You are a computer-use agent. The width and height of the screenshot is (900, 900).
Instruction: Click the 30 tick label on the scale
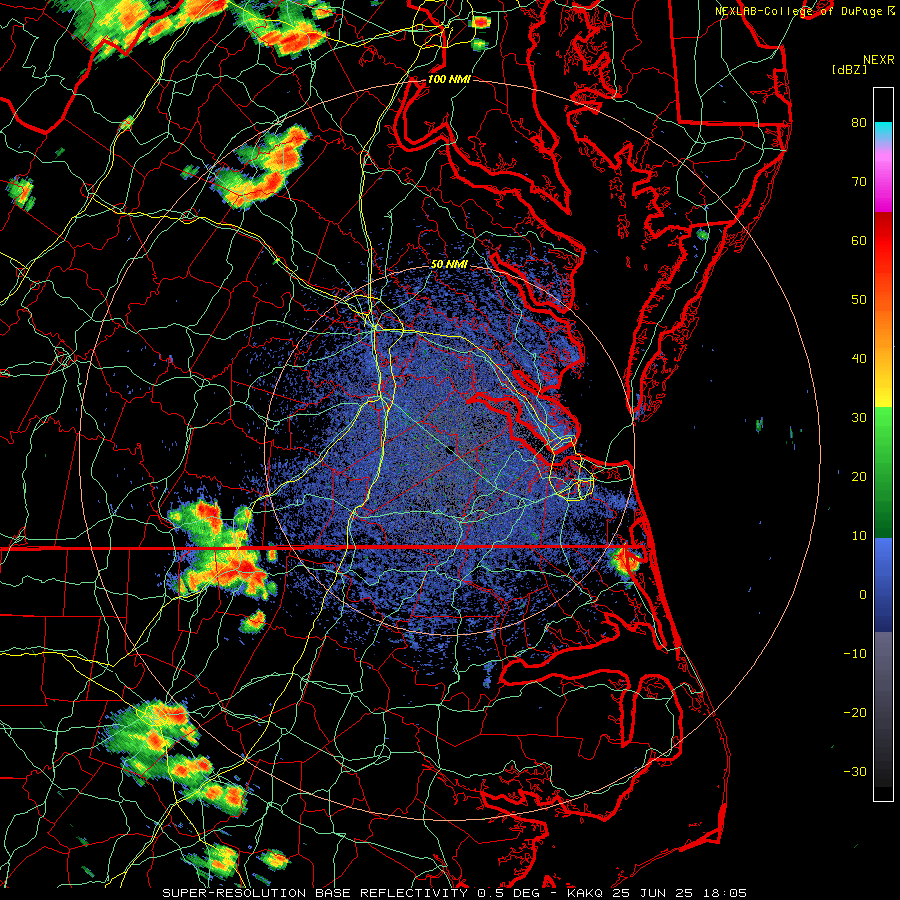[859, 418]
